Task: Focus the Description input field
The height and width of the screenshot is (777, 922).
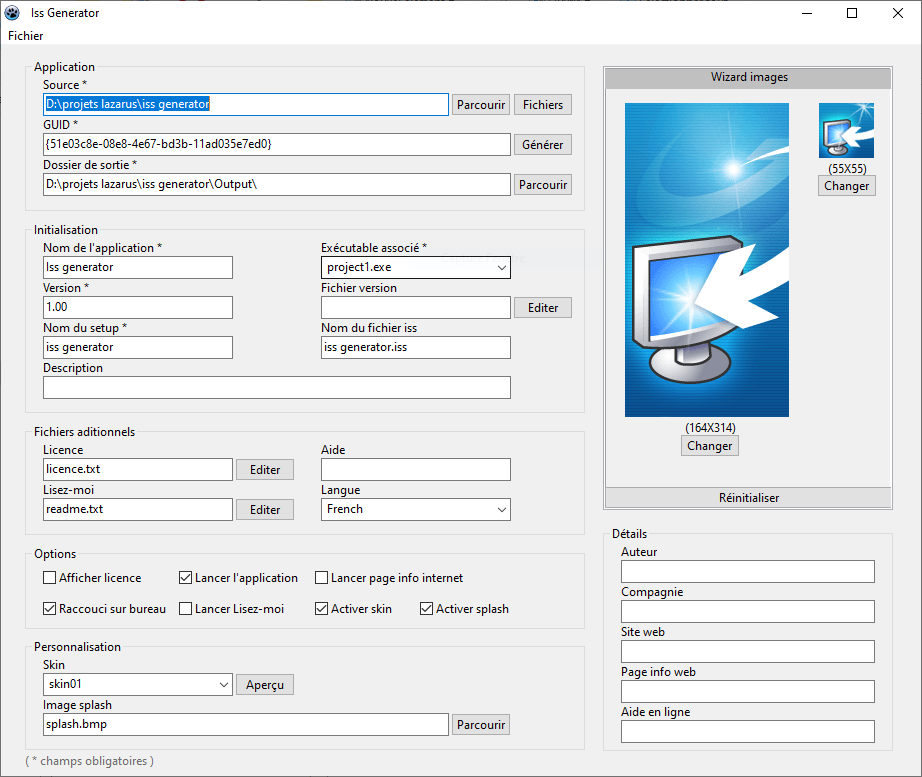Action: tap(277, 388)
